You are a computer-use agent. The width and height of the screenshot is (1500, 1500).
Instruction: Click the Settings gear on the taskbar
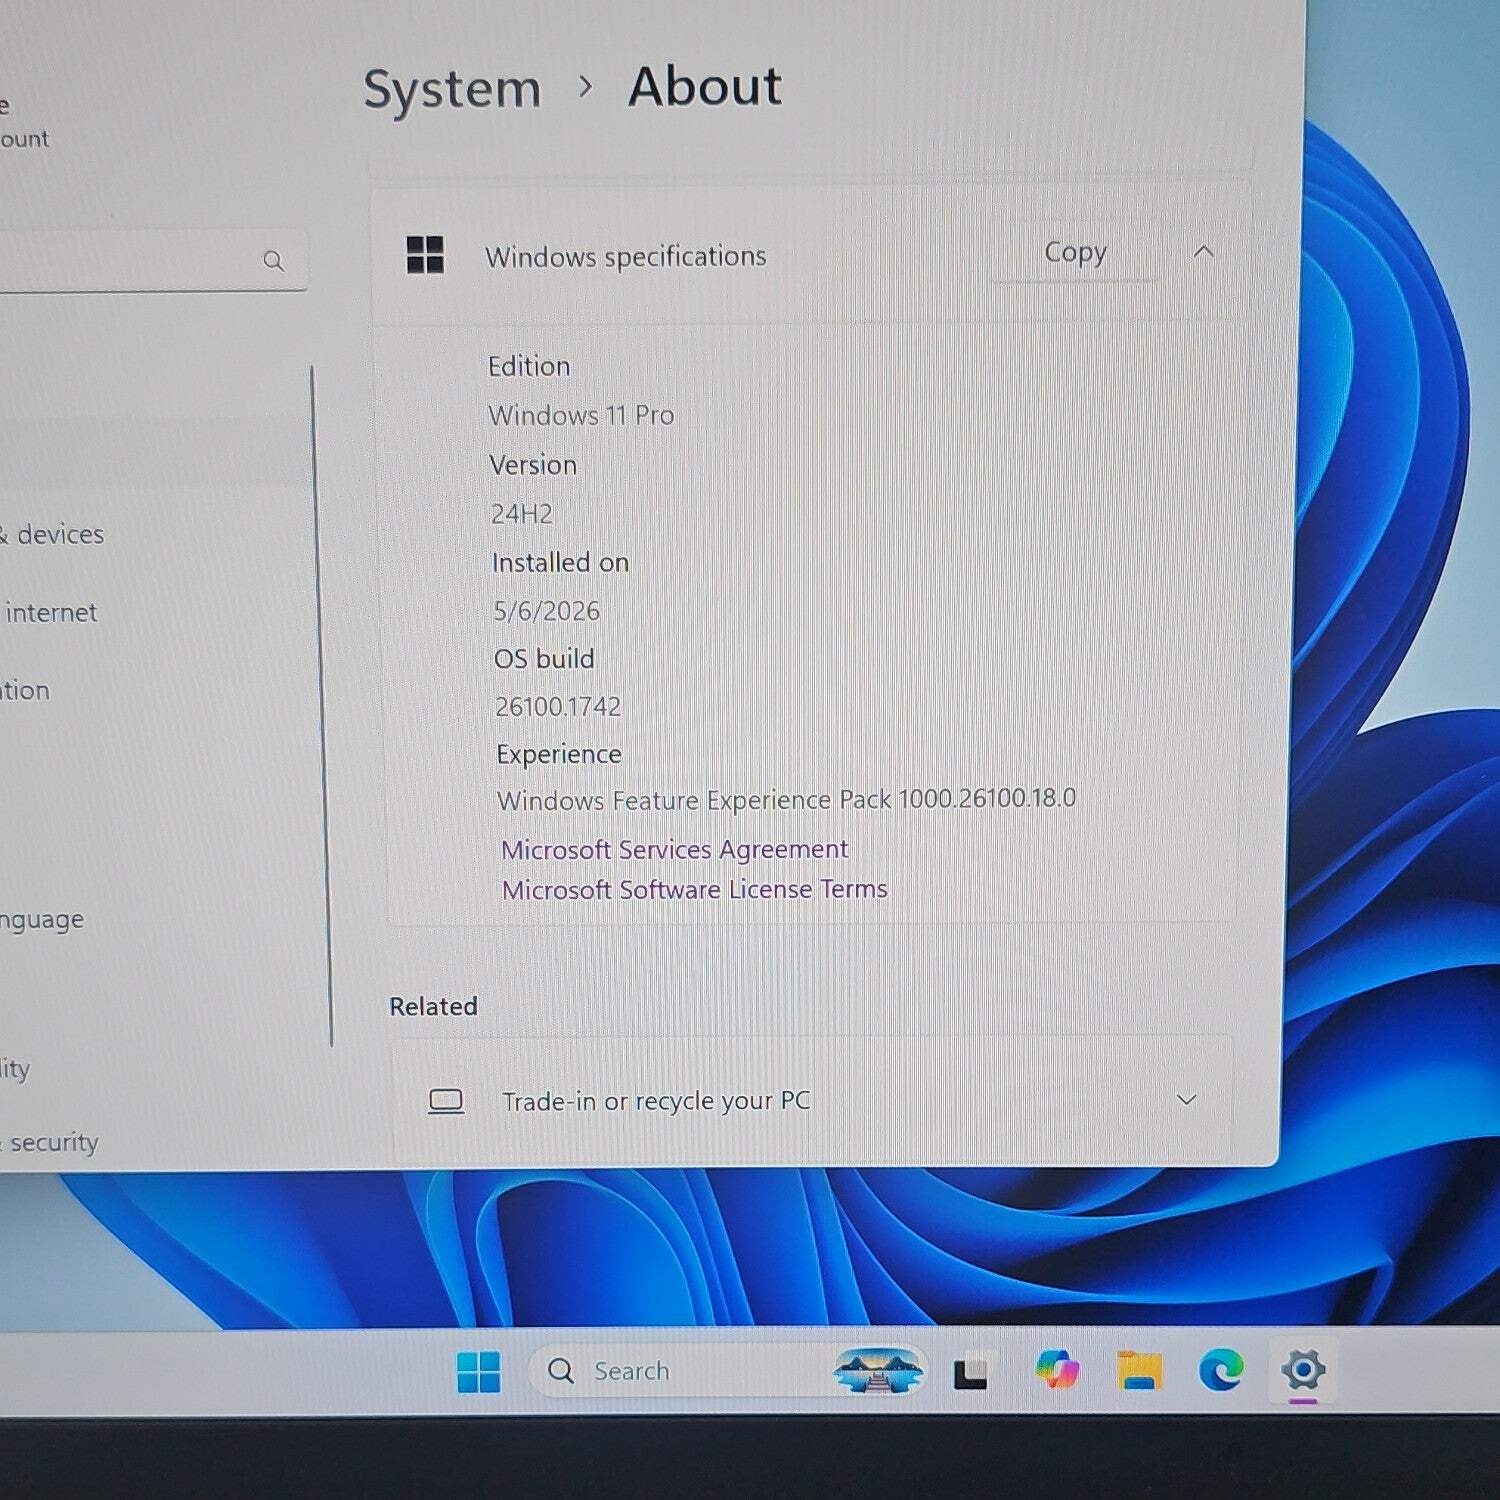(x=1303, y=1369)
